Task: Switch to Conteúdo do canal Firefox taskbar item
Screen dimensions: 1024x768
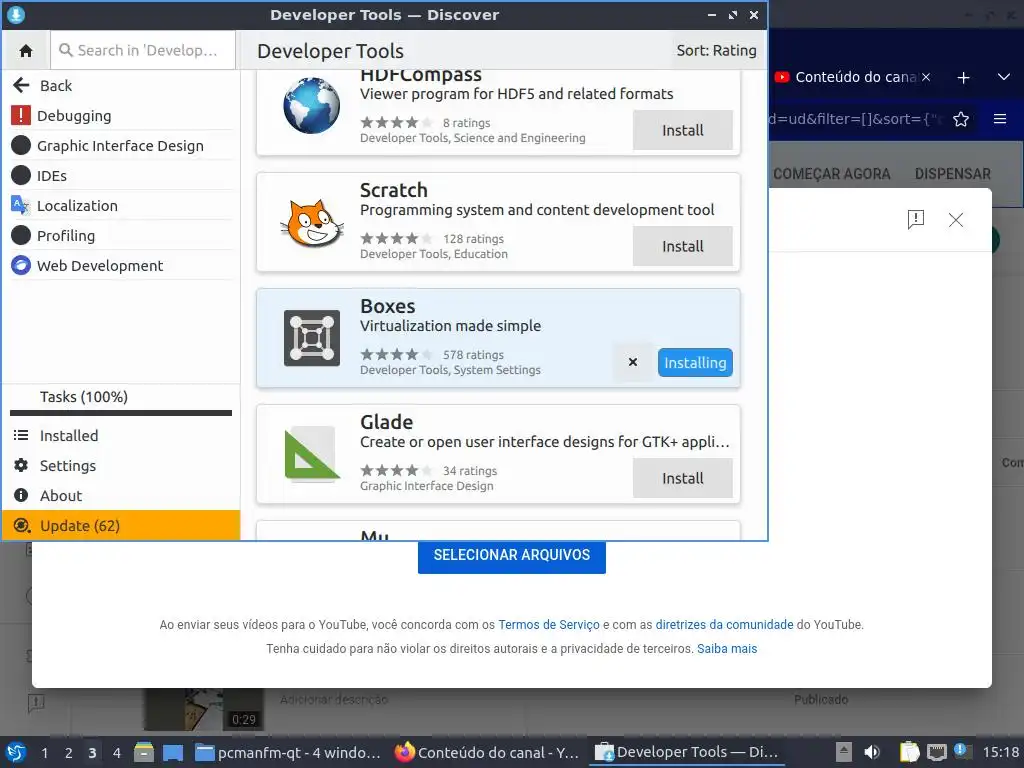Action: pos(487,752)
